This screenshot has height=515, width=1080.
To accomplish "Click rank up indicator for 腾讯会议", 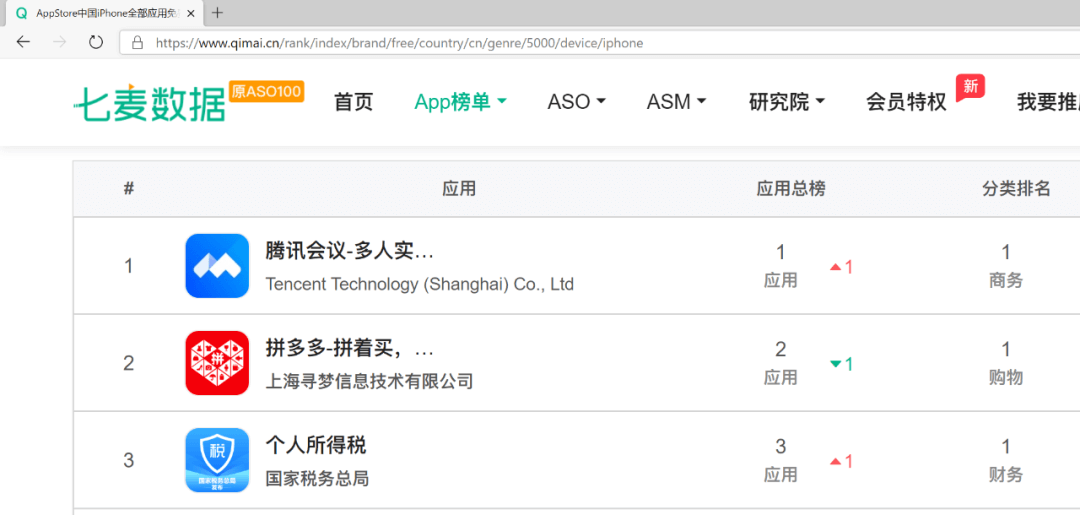I will [842, 267].
